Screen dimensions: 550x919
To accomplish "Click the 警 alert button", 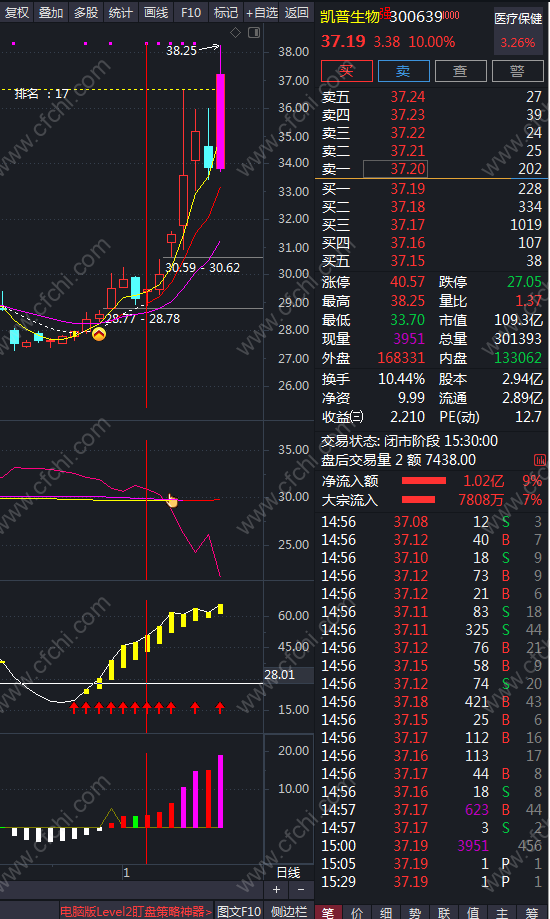I will click(x=517, y=72).
